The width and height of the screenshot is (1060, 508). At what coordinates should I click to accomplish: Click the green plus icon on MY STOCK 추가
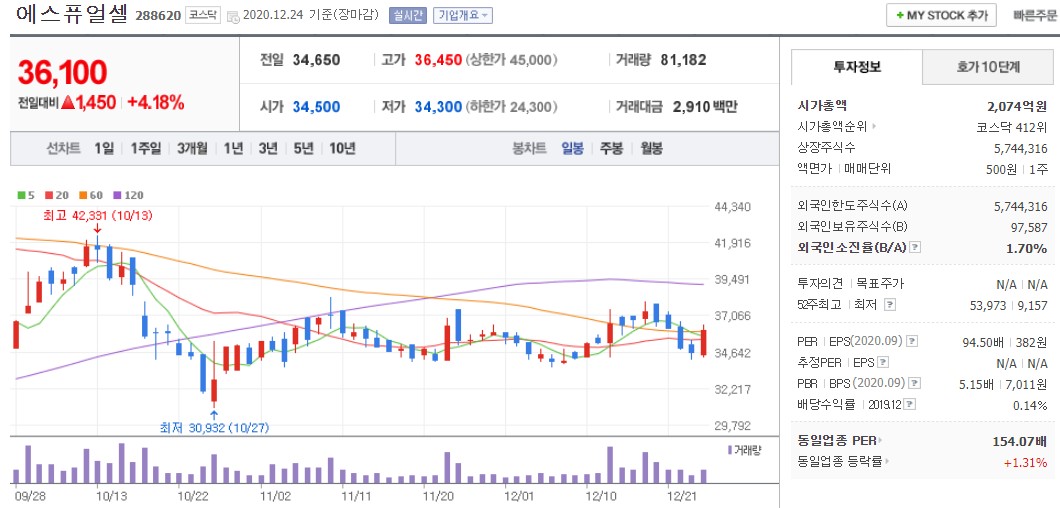[x=900, y=15]
